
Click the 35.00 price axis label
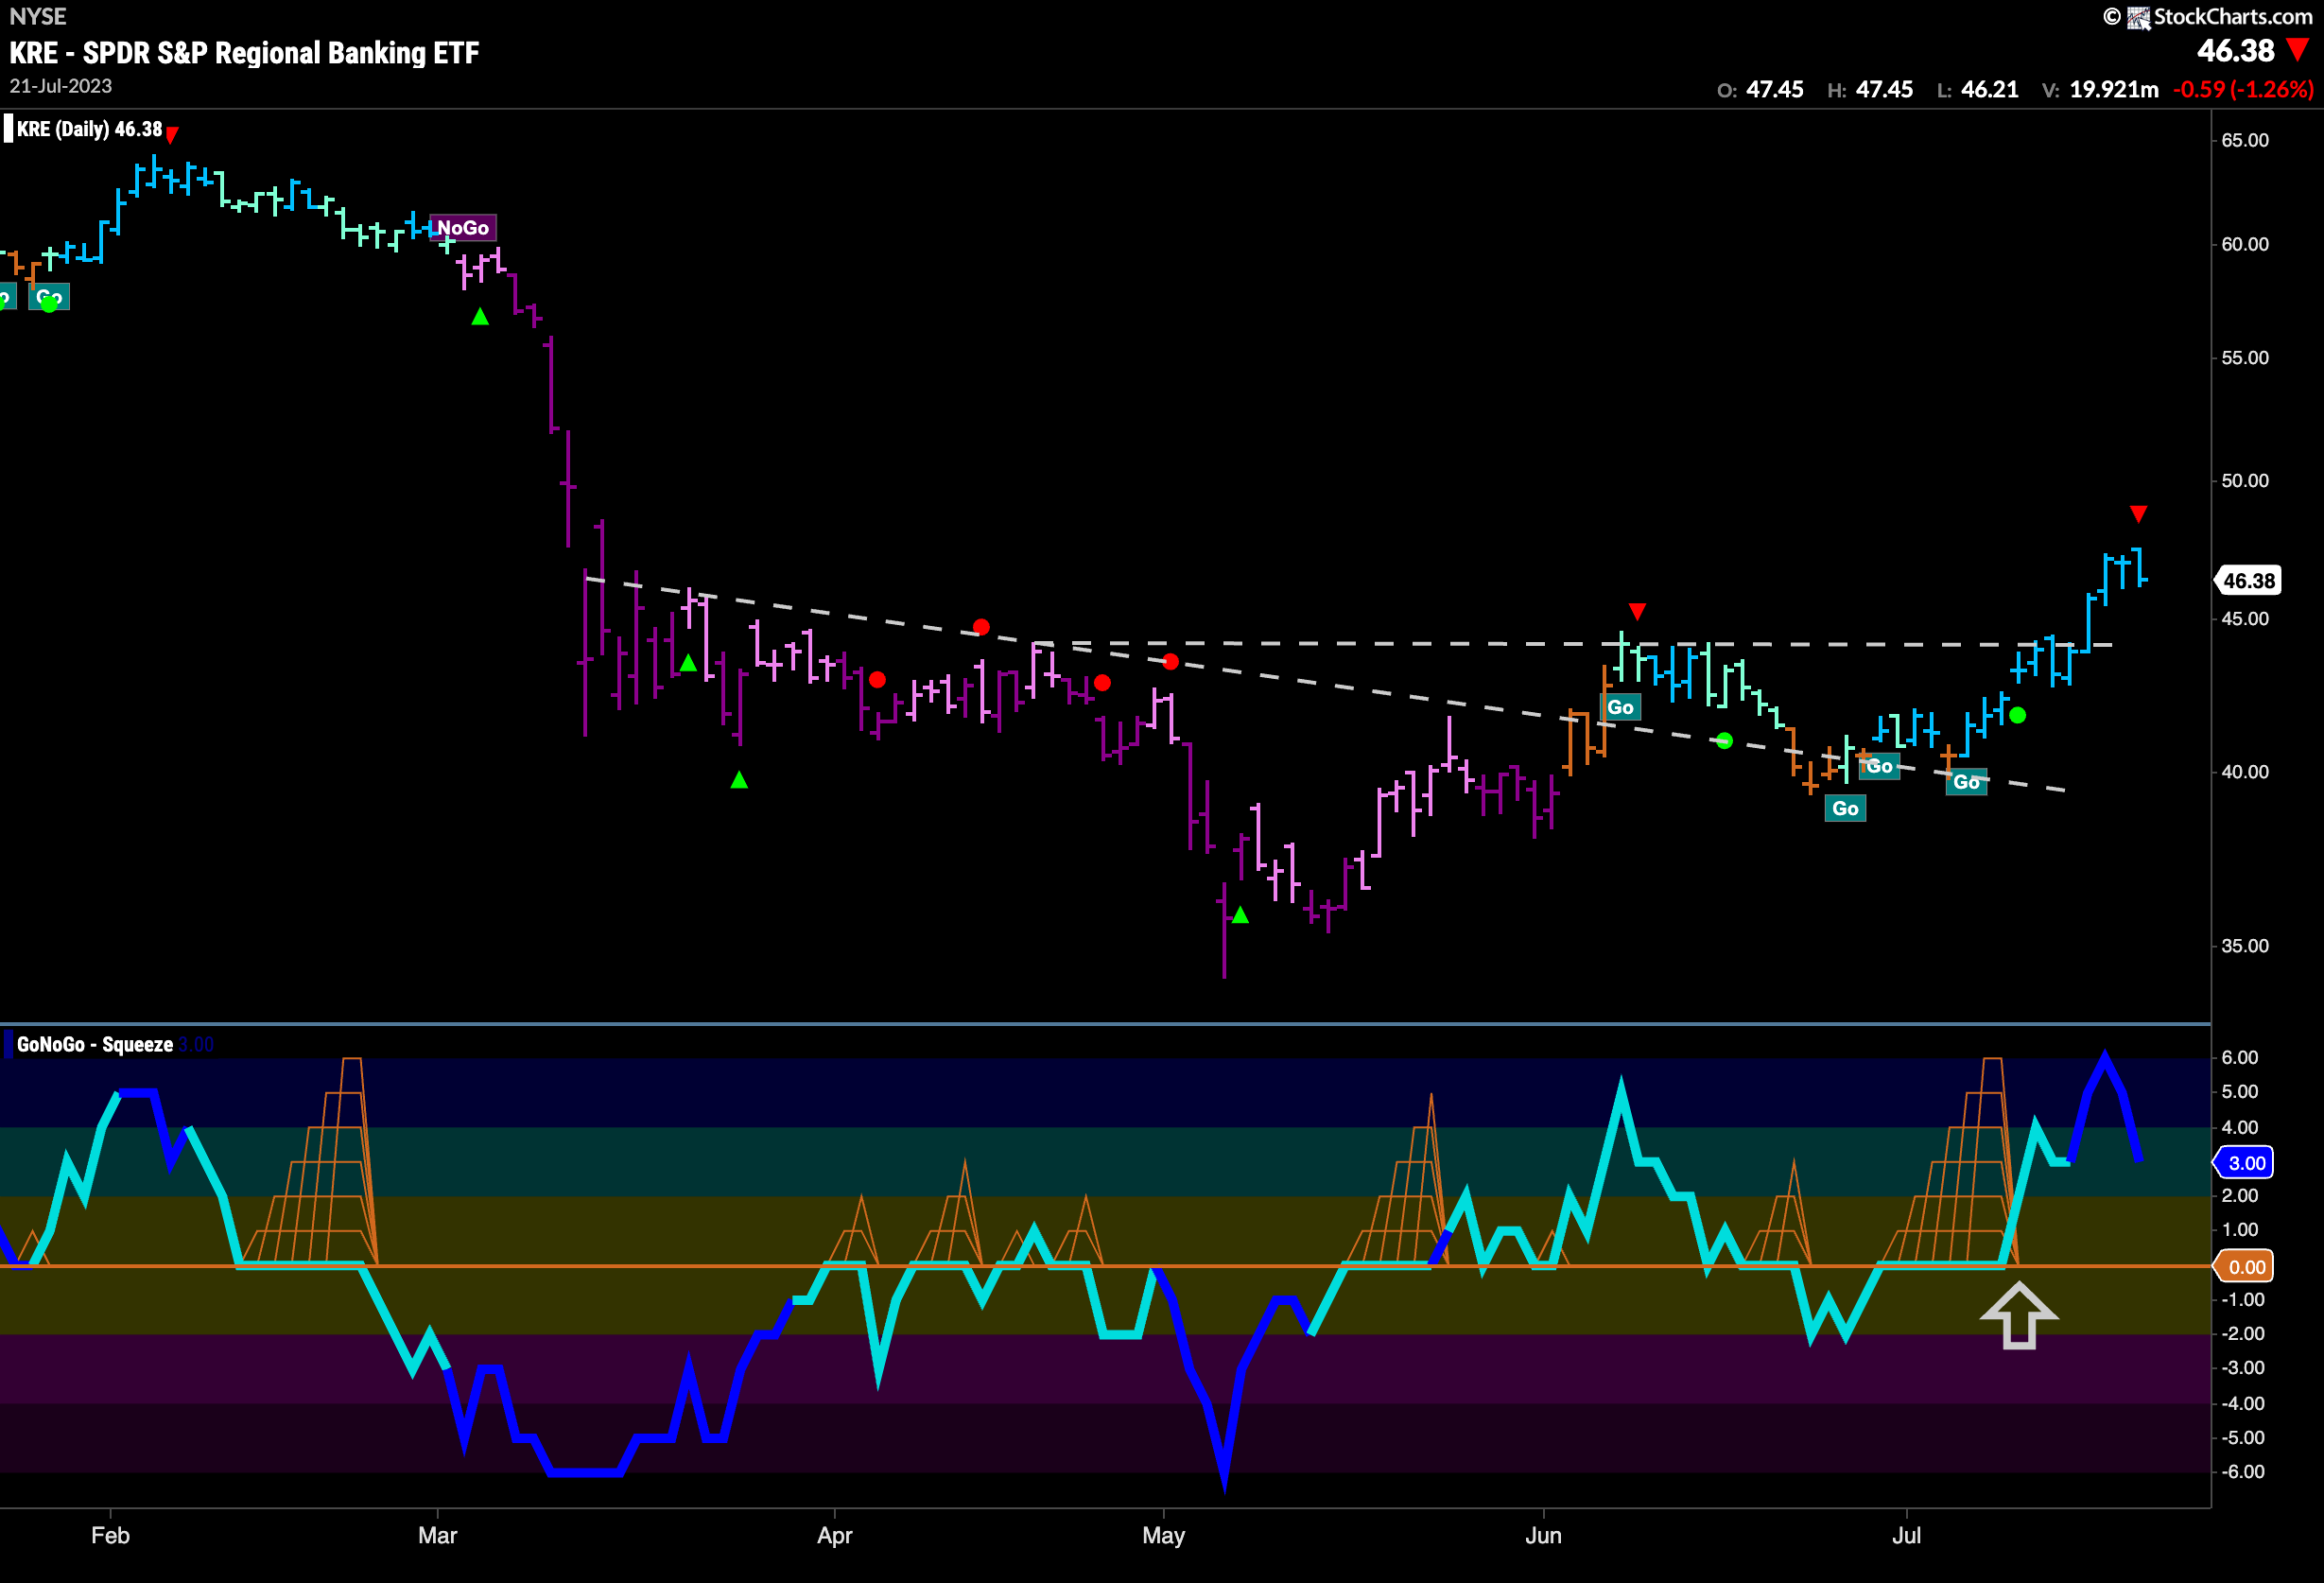(x=2245, y=946)
